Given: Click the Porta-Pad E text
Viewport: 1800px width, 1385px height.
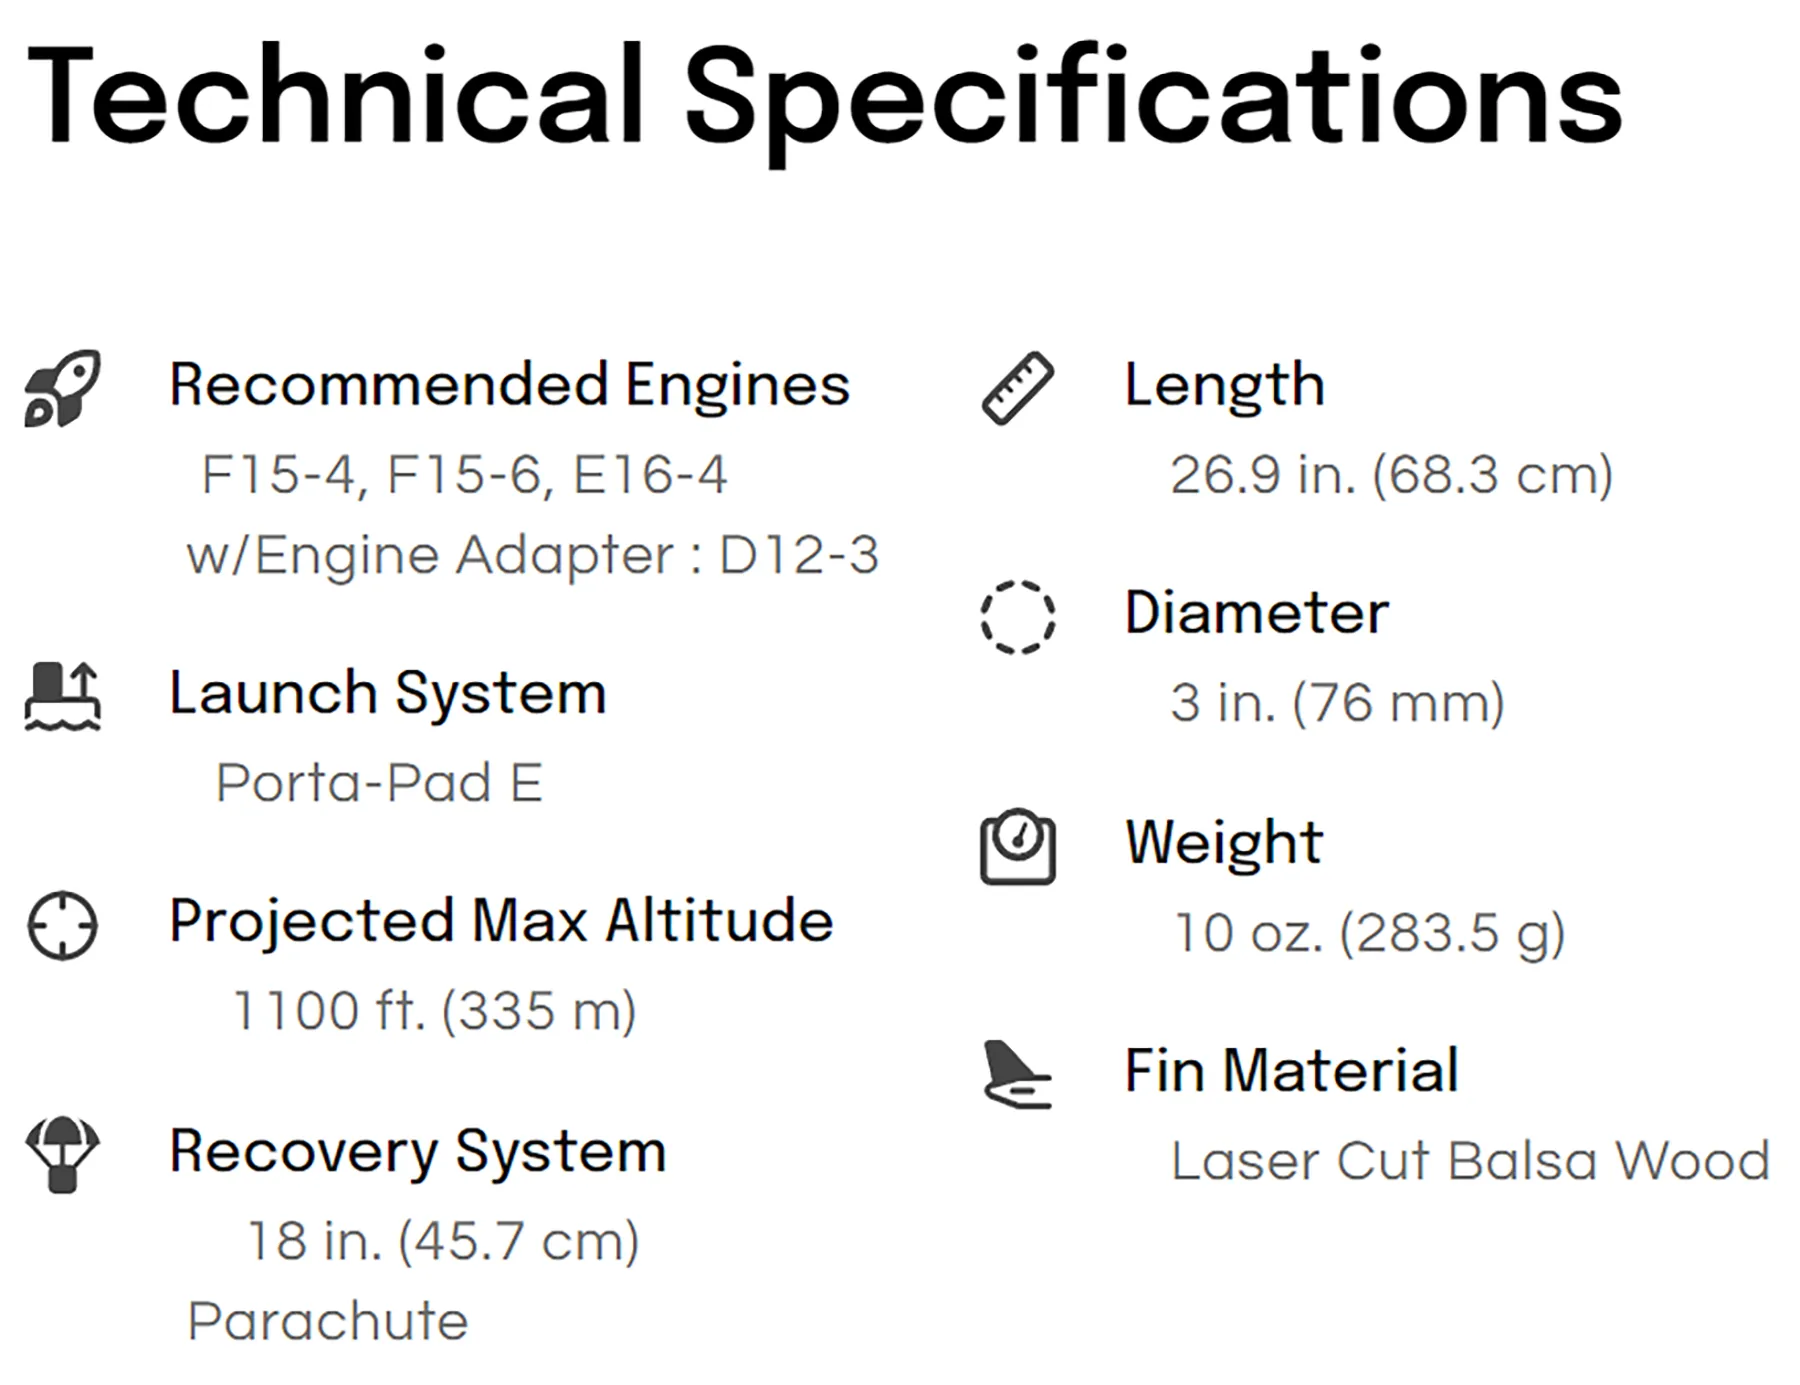Looking at the screenshot, I should point(379,782).
